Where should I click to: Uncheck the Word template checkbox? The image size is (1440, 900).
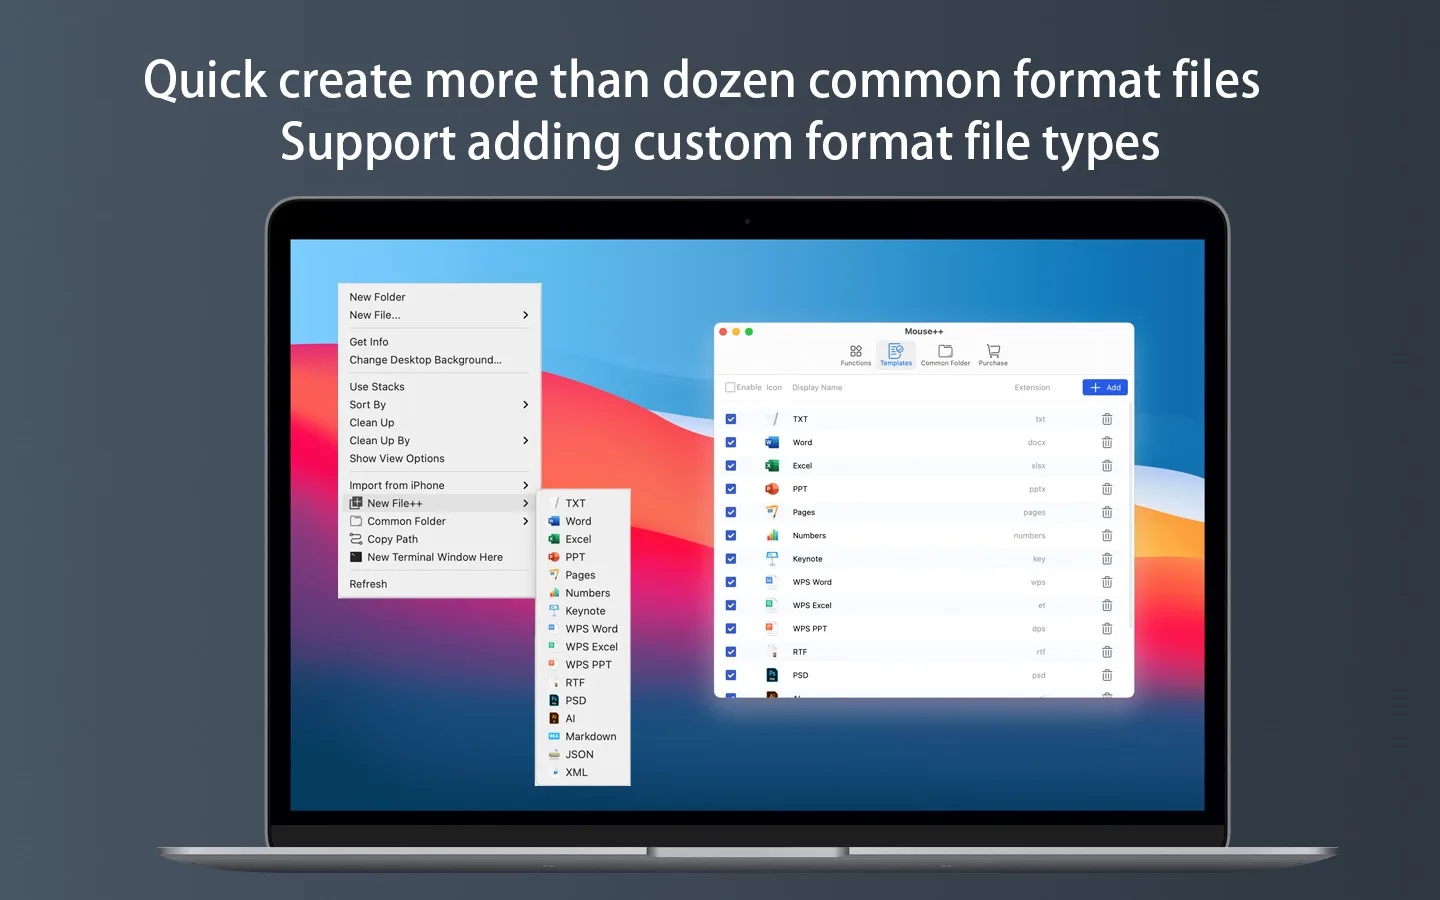point(731,442)
